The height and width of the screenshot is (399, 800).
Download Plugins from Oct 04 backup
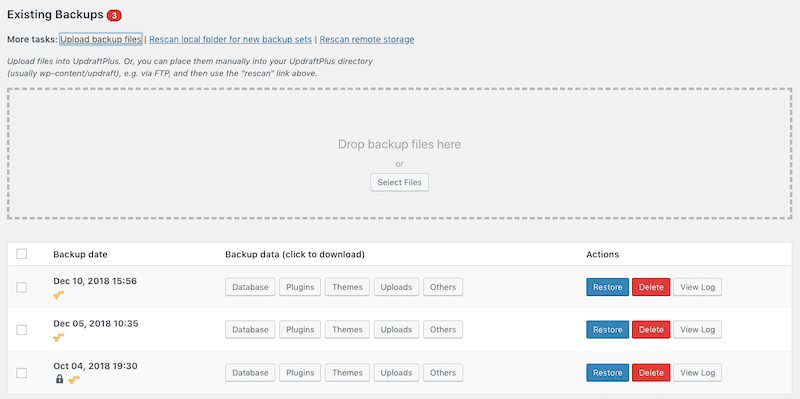pyautogui.click(x=300, y=372)
